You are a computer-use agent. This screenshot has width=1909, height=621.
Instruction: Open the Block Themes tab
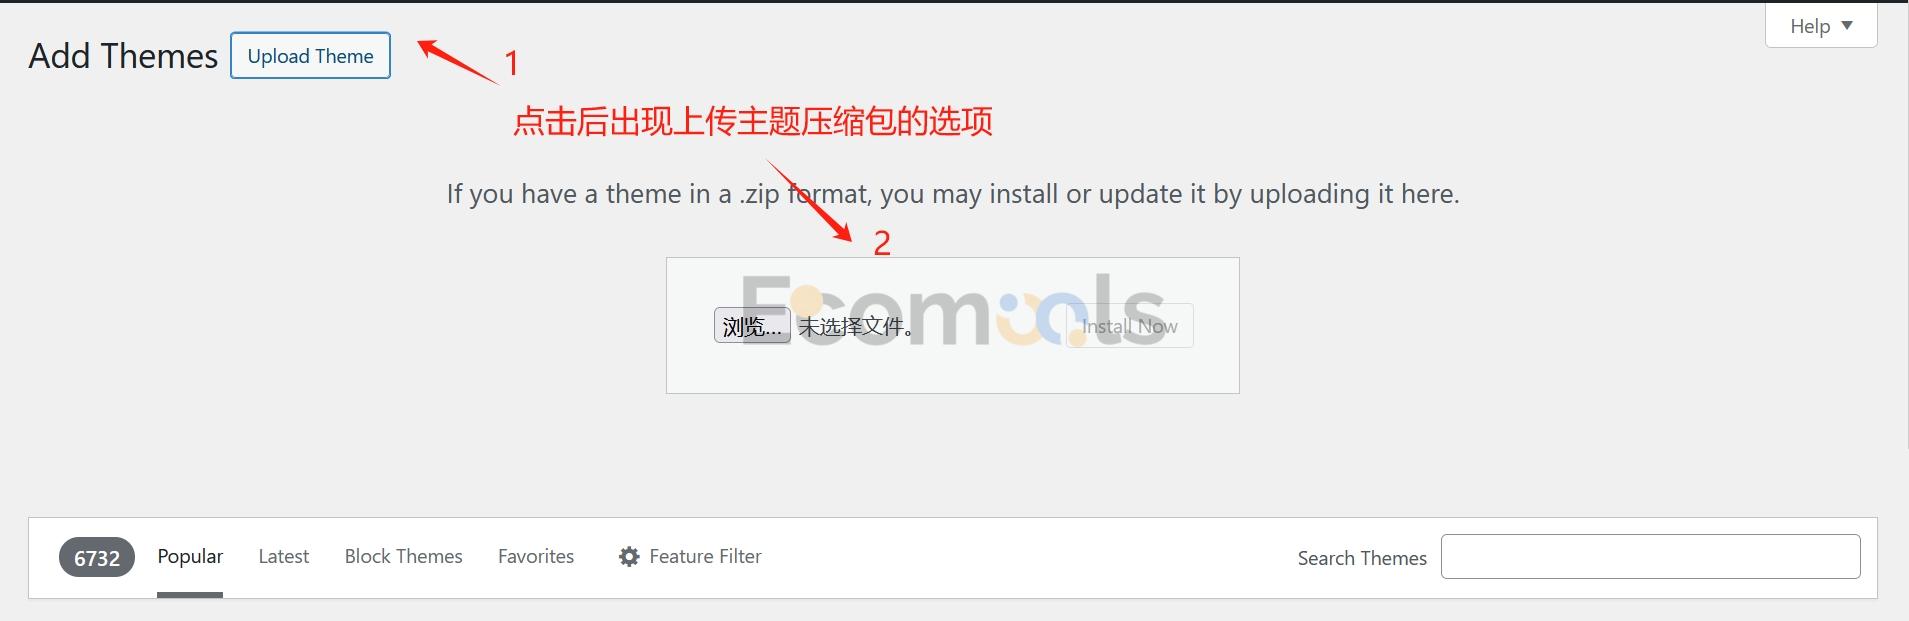[404, 557]
